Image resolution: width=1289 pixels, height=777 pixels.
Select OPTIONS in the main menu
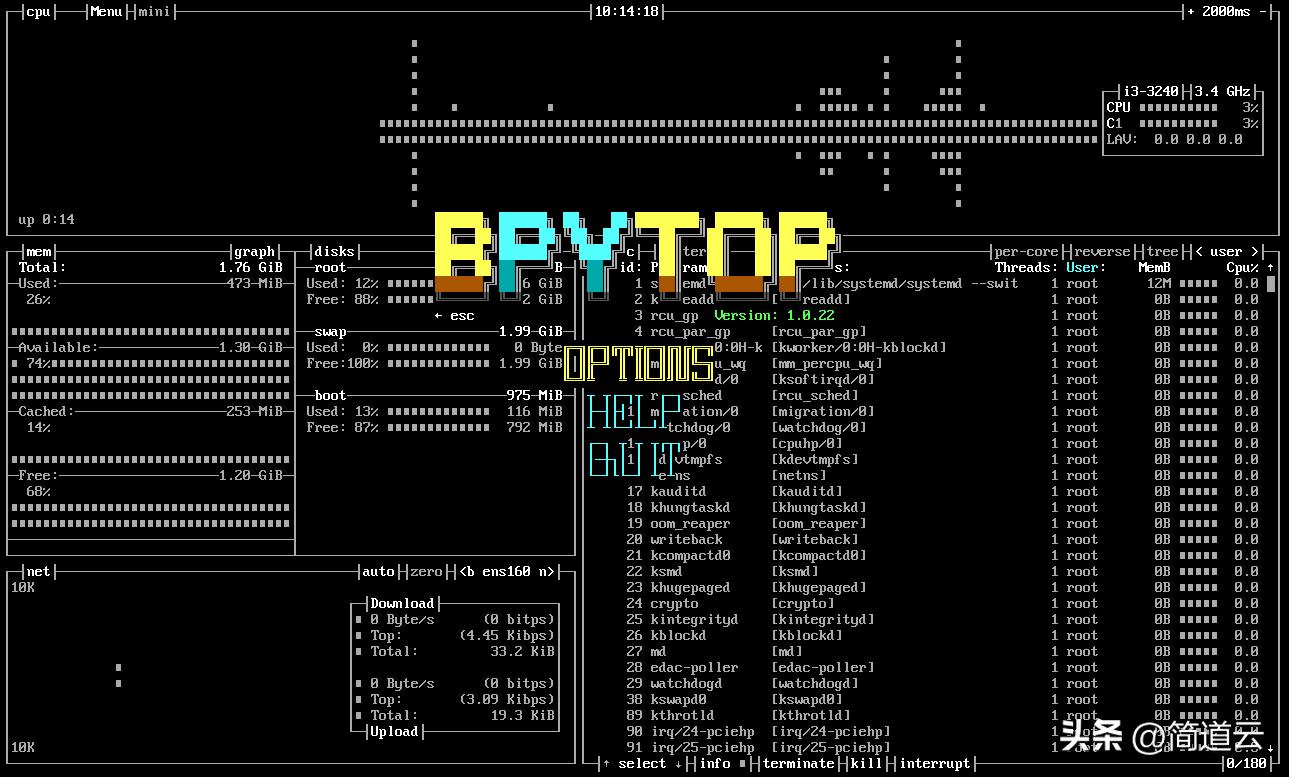pos(639,364)
